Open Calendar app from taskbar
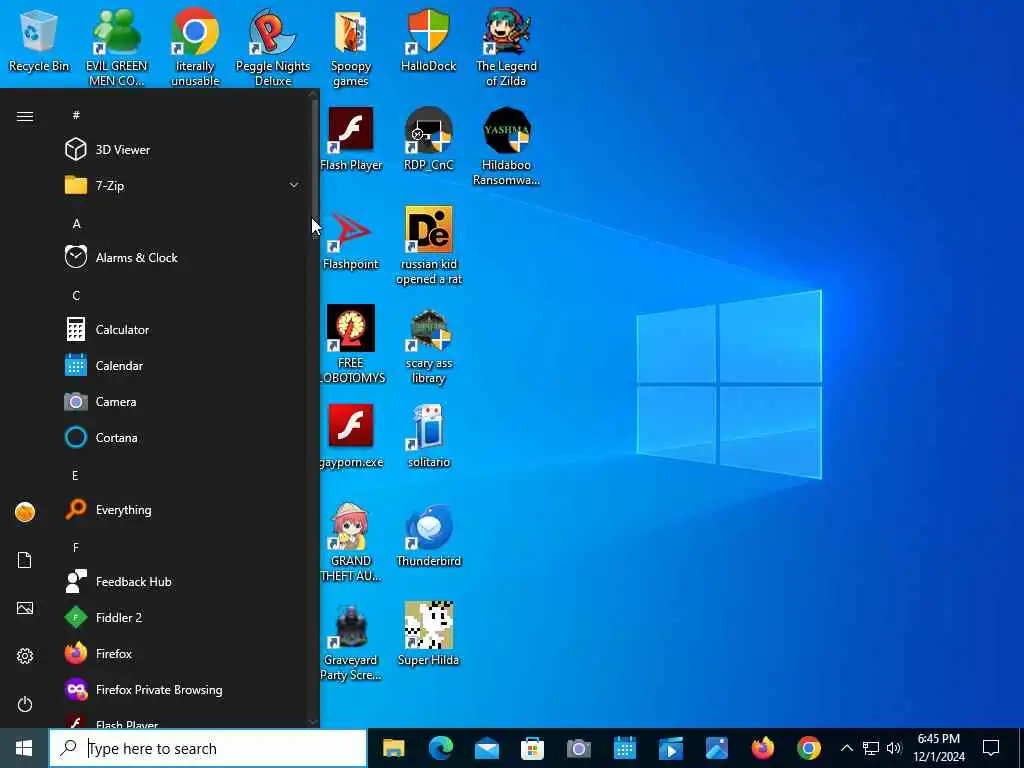Image resolution: width=1024 pixels, height=768 pixels. coord(625,748)
